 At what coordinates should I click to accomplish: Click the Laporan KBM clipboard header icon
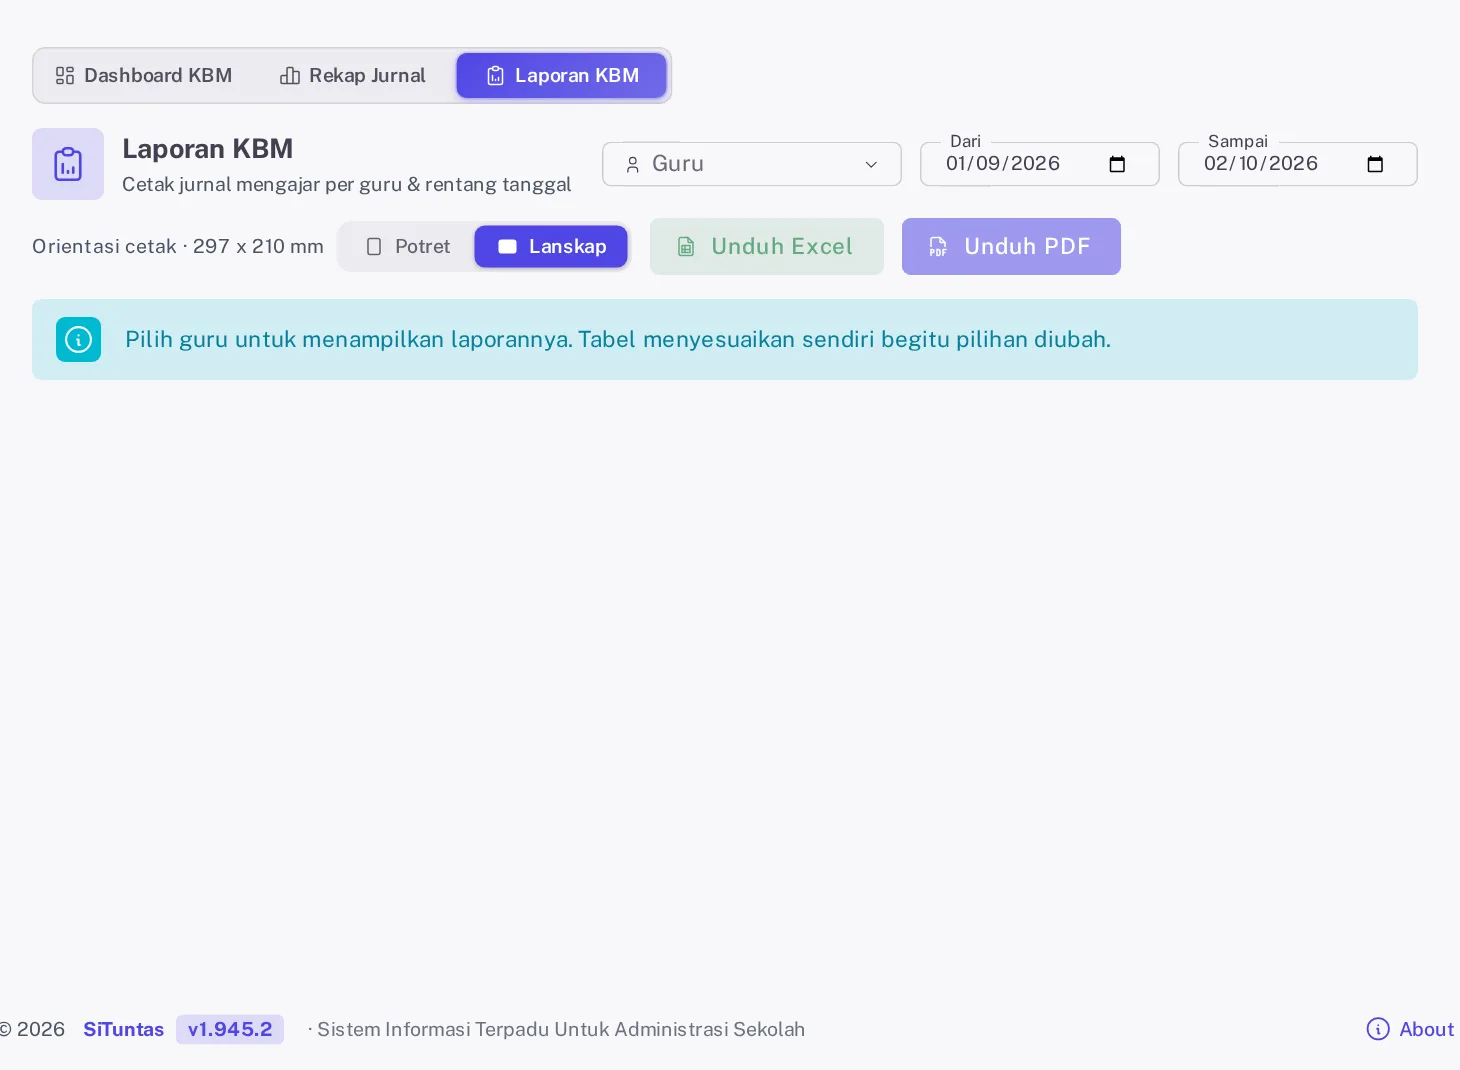coord(68,164)
